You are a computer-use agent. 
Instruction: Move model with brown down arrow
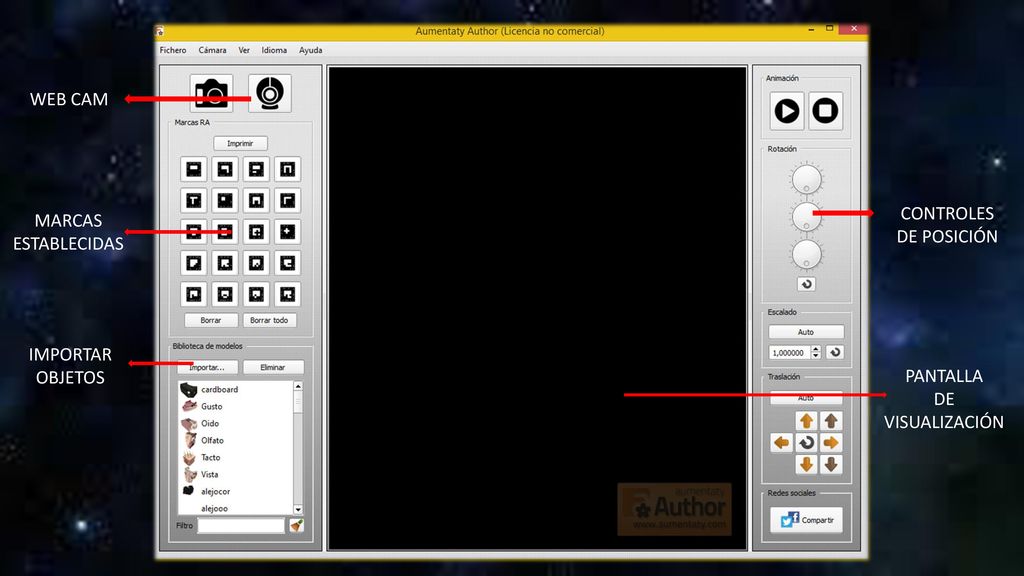click(x=831, y=464)
